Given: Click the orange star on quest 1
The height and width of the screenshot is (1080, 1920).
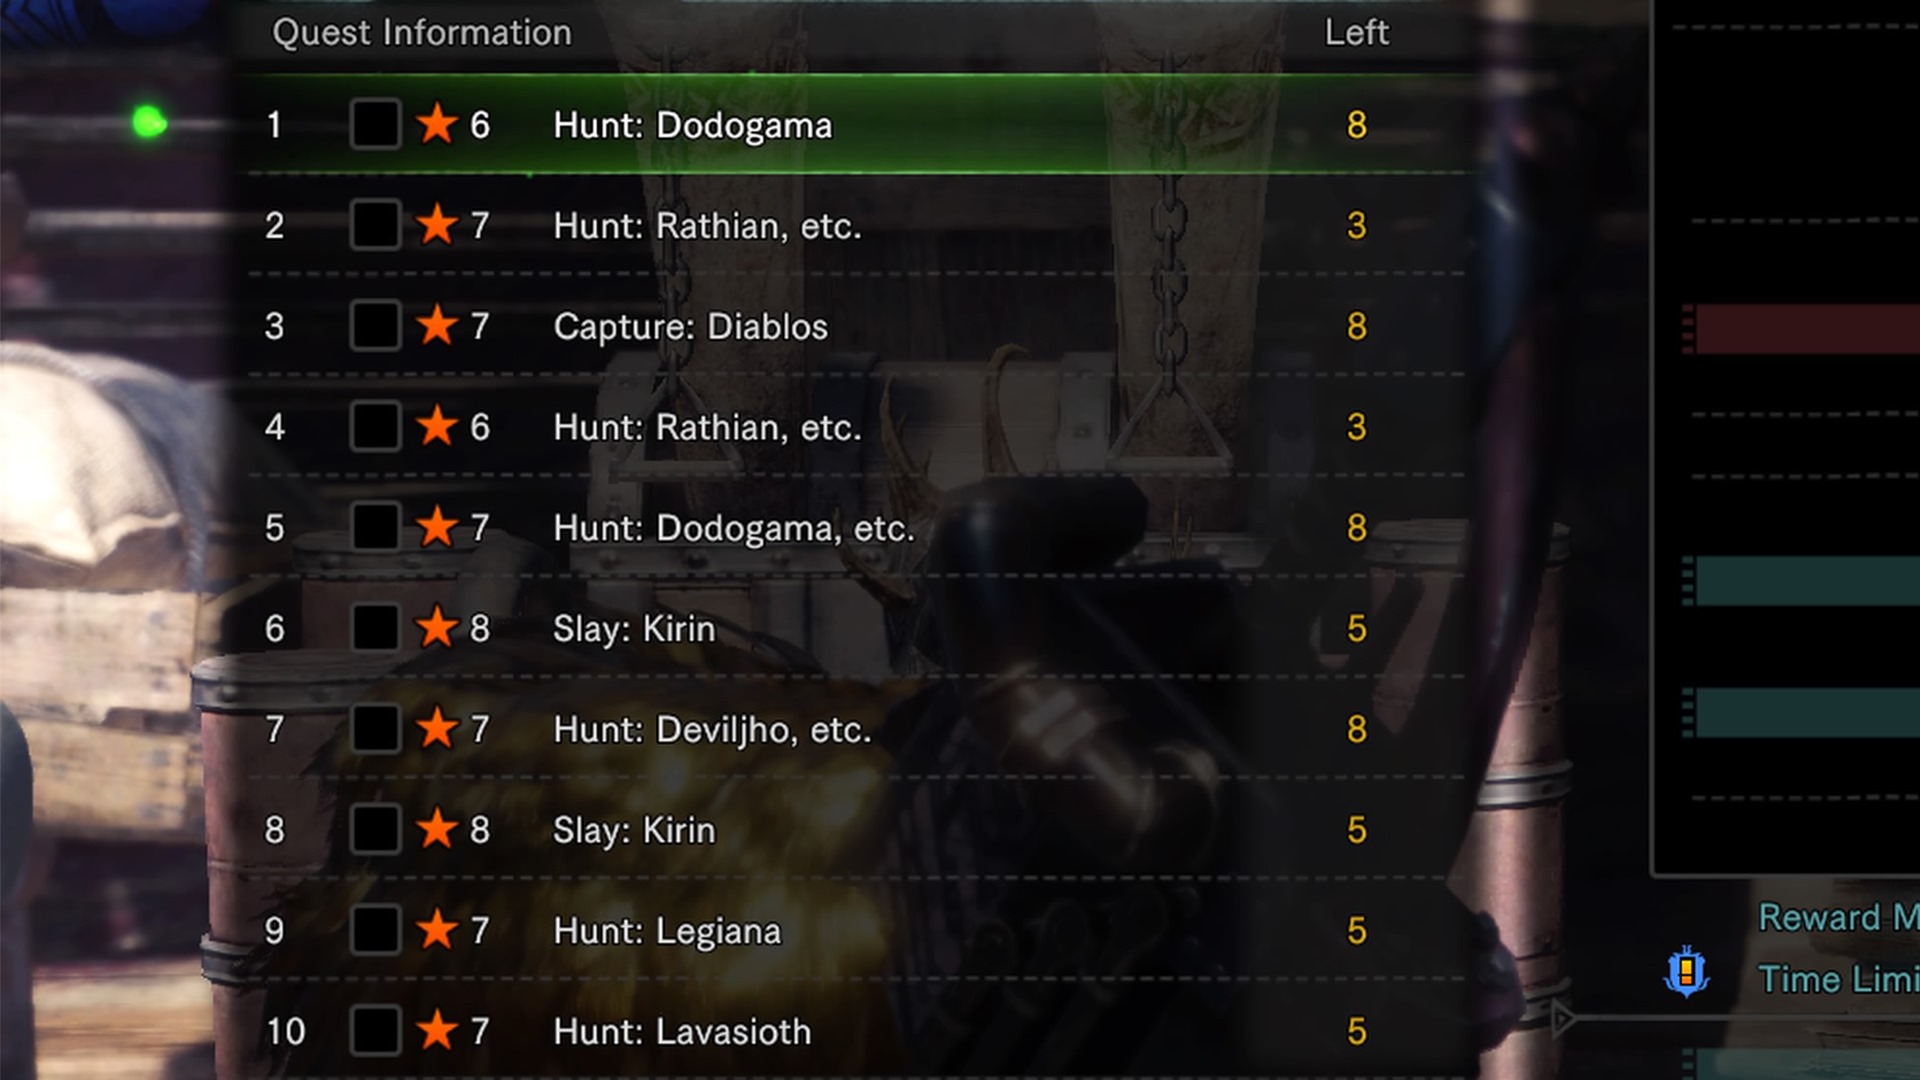Looking at the screenshot, I should pyautogui.click(x=437, y=124).
